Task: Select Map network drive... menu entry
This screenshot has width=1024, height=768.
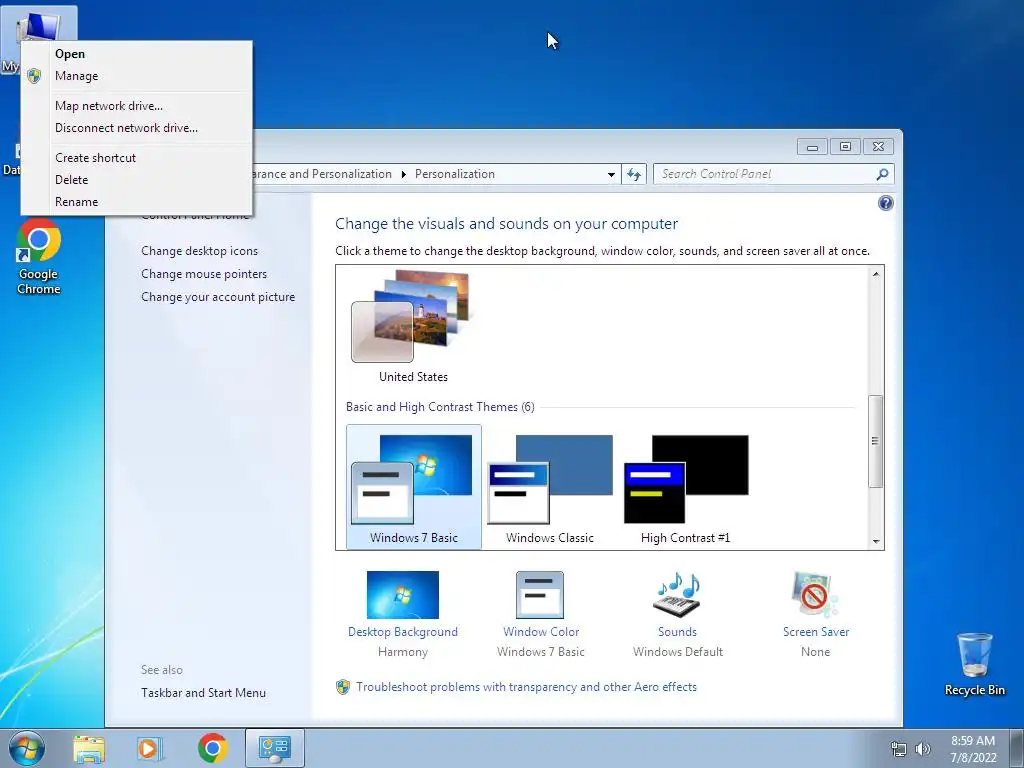Action: click(x=136, y=106)
